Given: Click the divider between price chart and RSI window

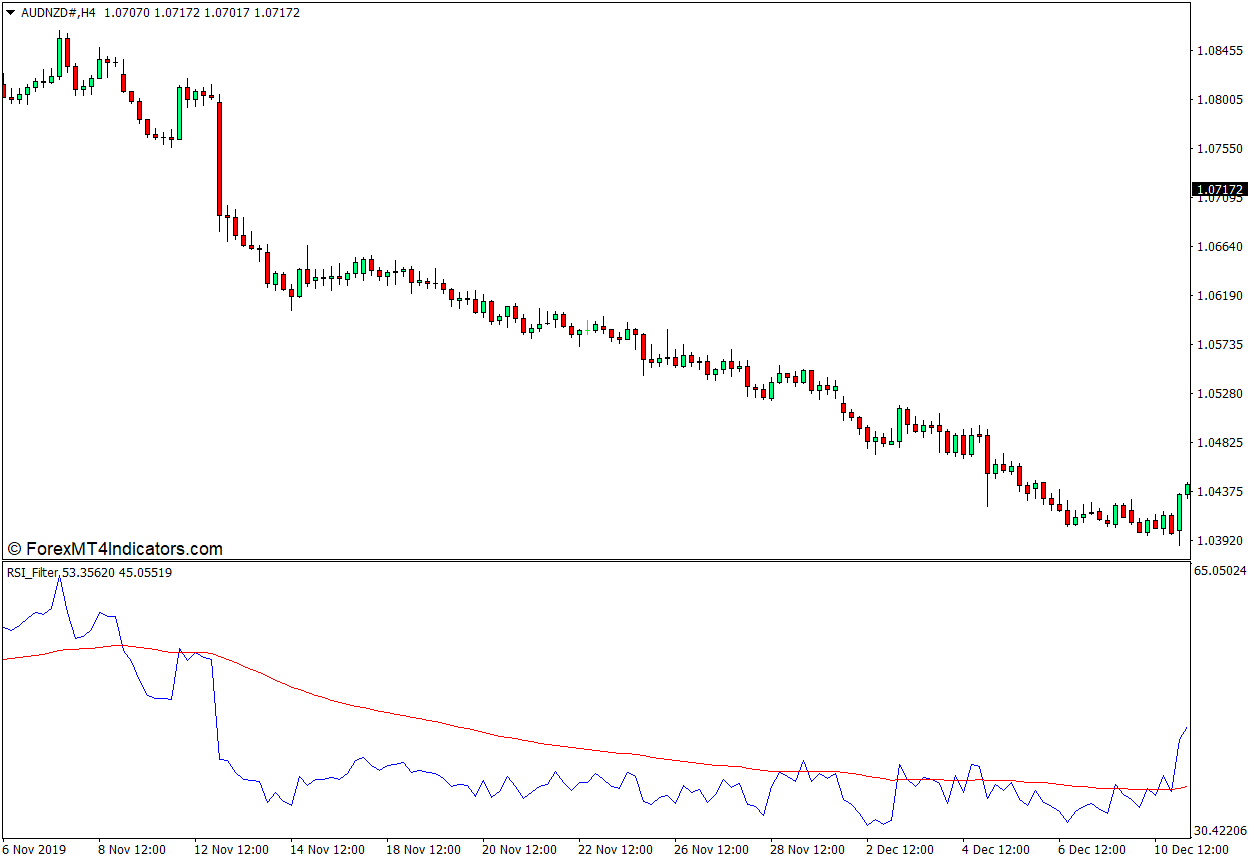Looking at the screenshot, I should pos(600,560).
